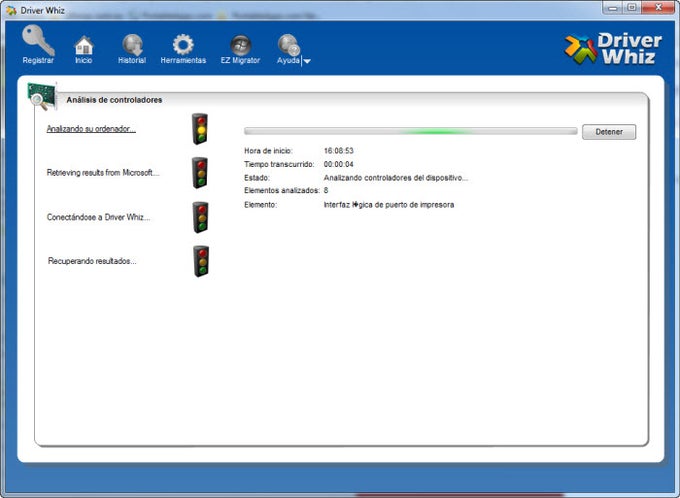Viewport: 680px width, 498px height.
Task: Click the 'Estado:' label
Action: (x=257, y=177)
